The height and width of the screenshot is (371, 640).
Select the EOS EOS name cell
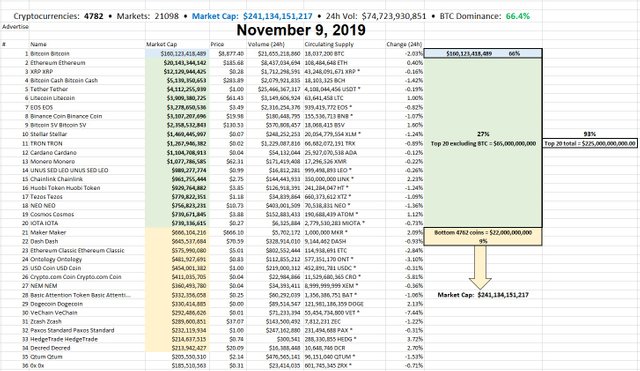pos(42,107)
